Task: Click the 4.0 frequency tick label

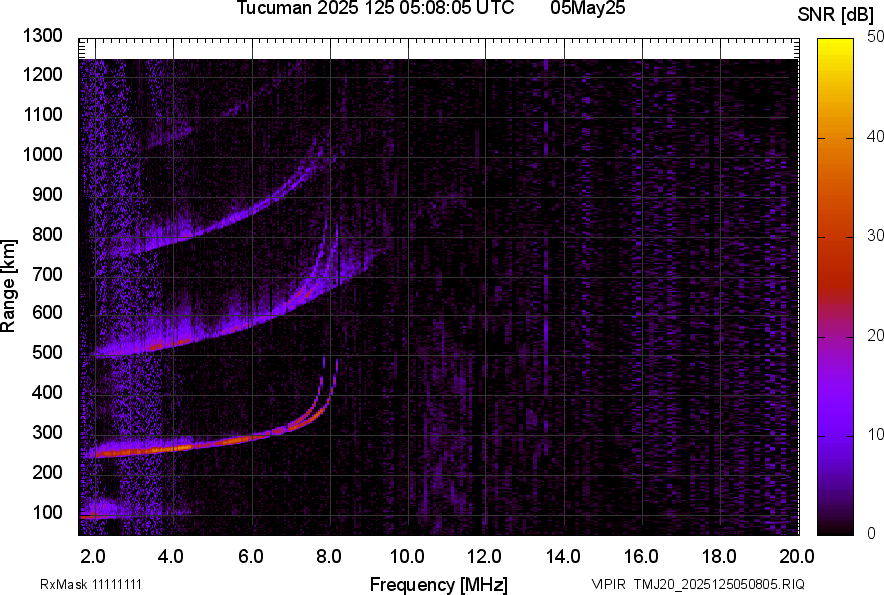Action: (x=171, y=557)
